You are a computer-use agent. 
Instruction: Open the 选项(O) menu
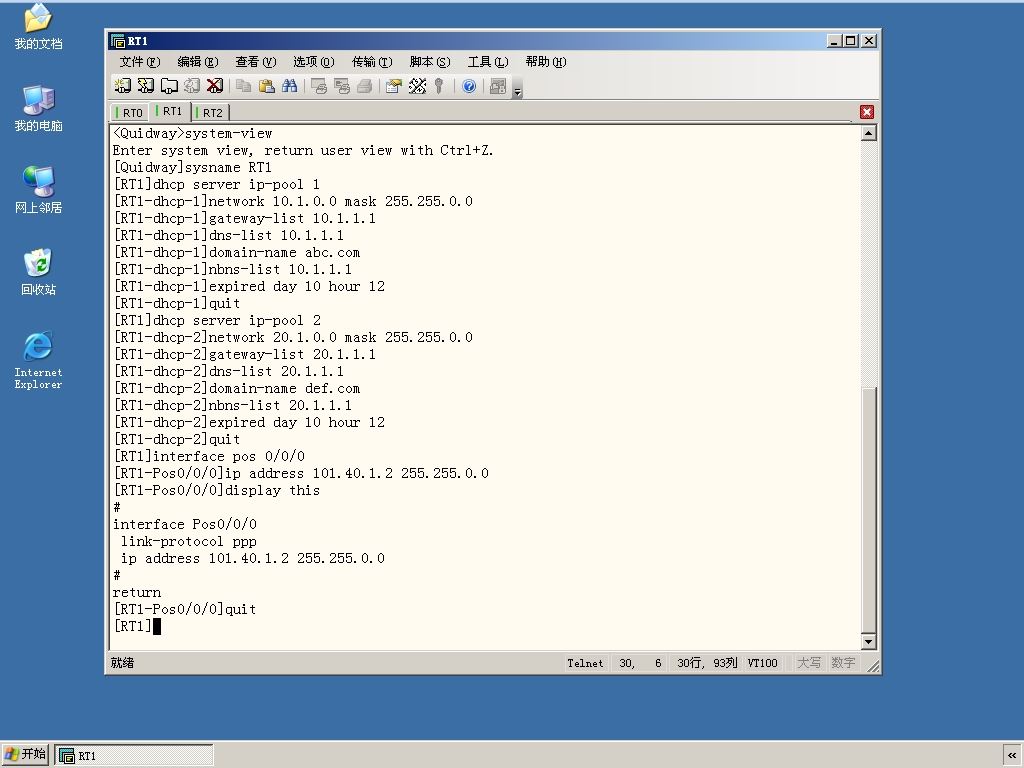coord(313,61)
